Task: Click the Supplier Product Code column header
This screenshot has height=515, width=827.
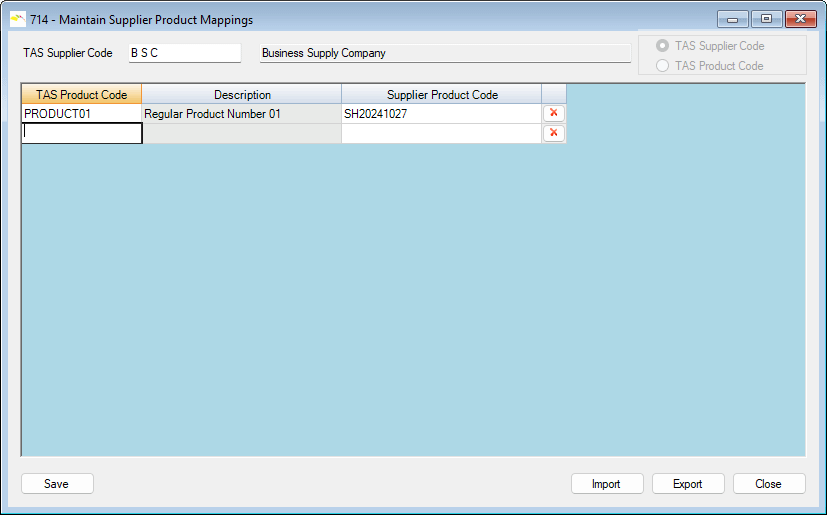Action: pyautogui.click(x=441, y=94)
